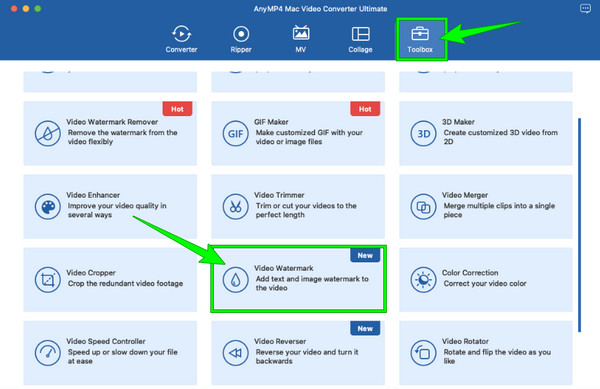Click "Rotate and flip the video" text

point(497,356)
